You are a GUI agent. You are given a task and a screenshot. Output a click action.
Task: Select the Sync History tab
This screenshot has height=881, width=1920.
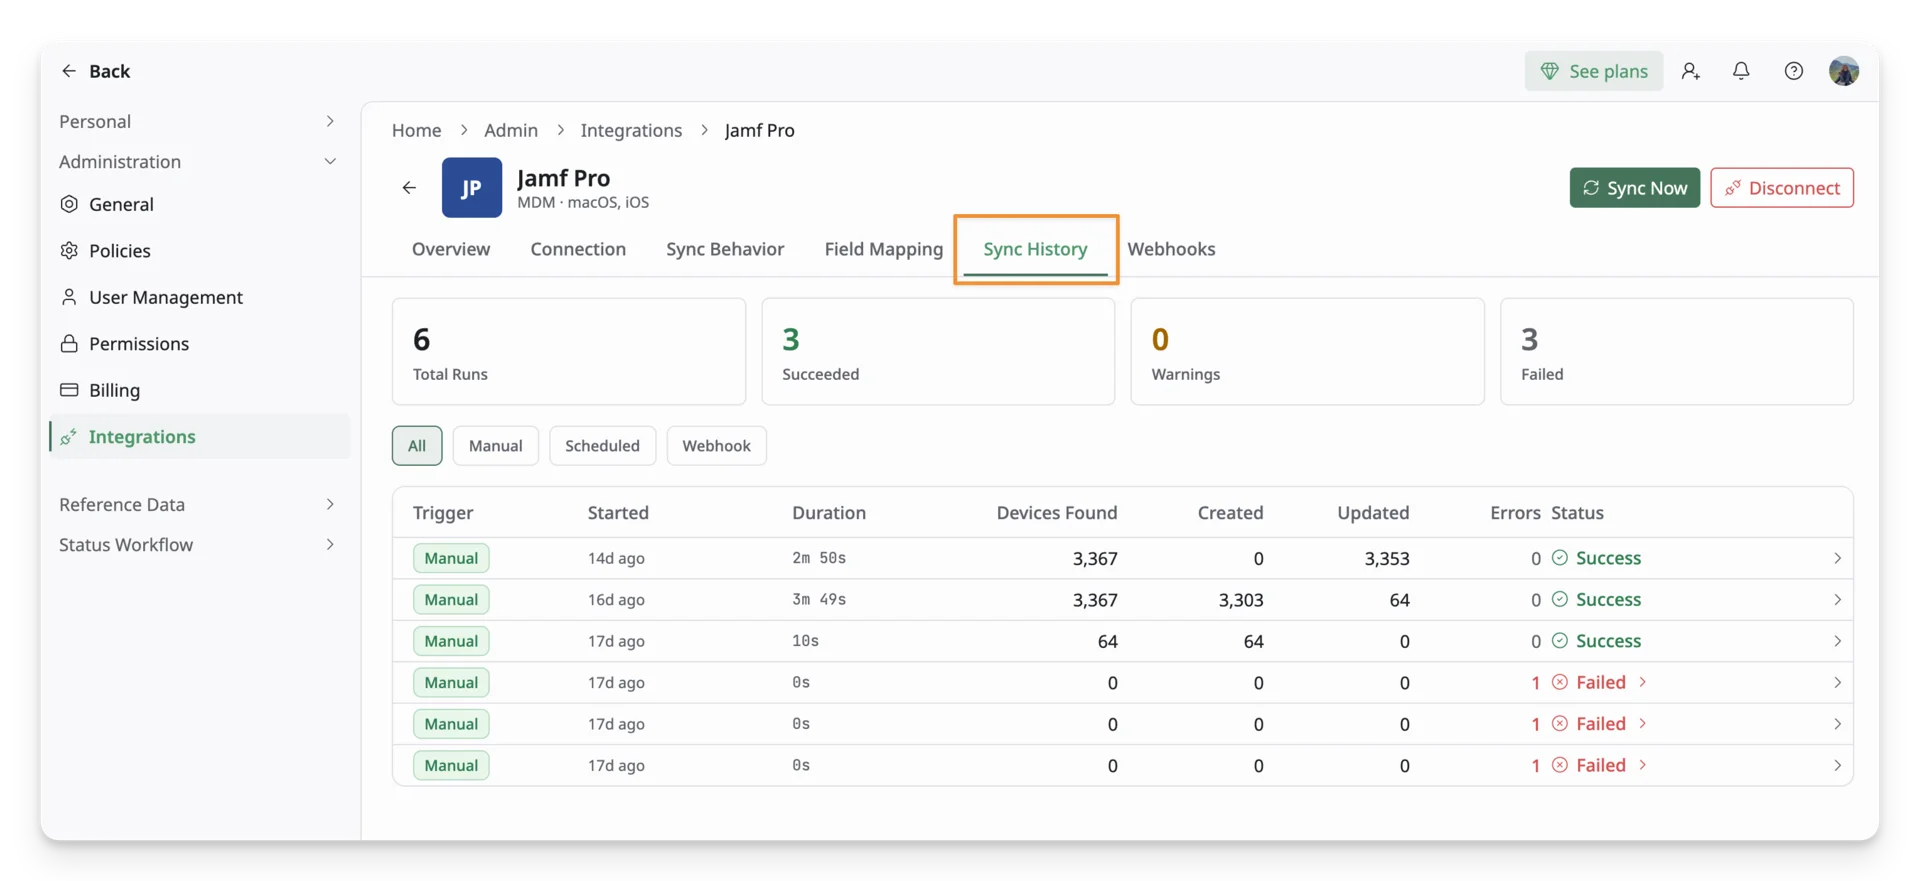[1035, 249]
